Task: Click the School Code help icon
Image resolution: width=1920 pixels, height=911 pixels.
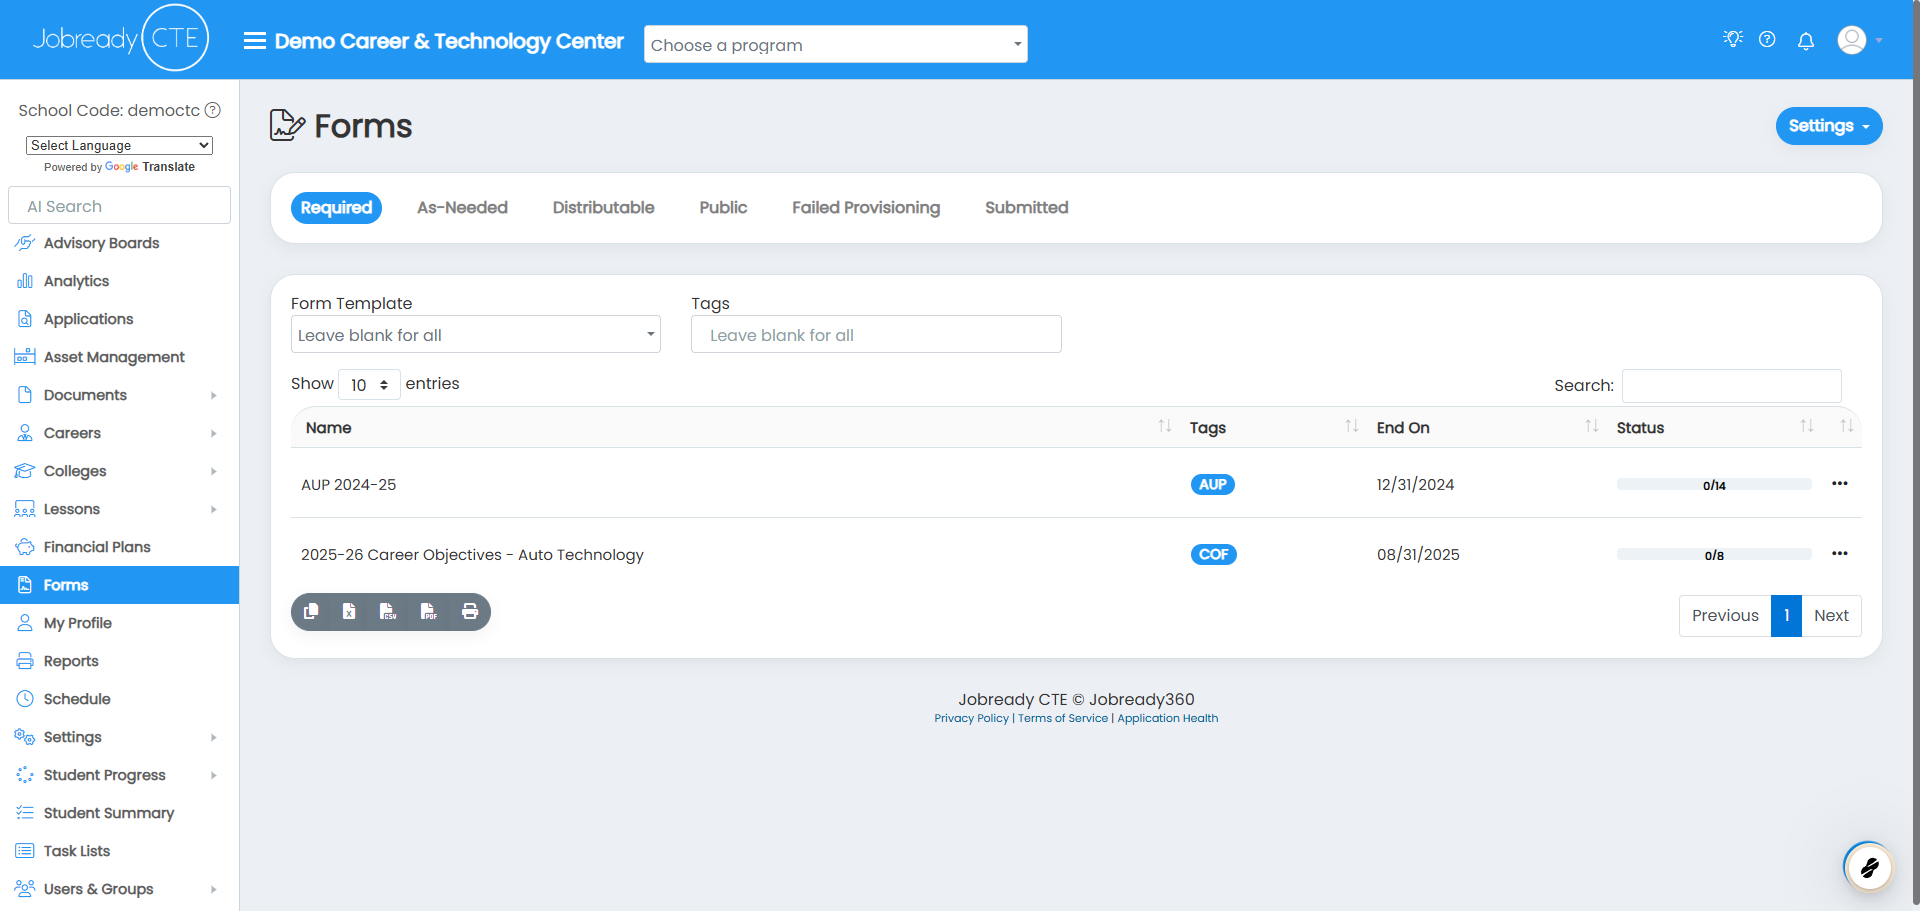Action: (213, 110)
